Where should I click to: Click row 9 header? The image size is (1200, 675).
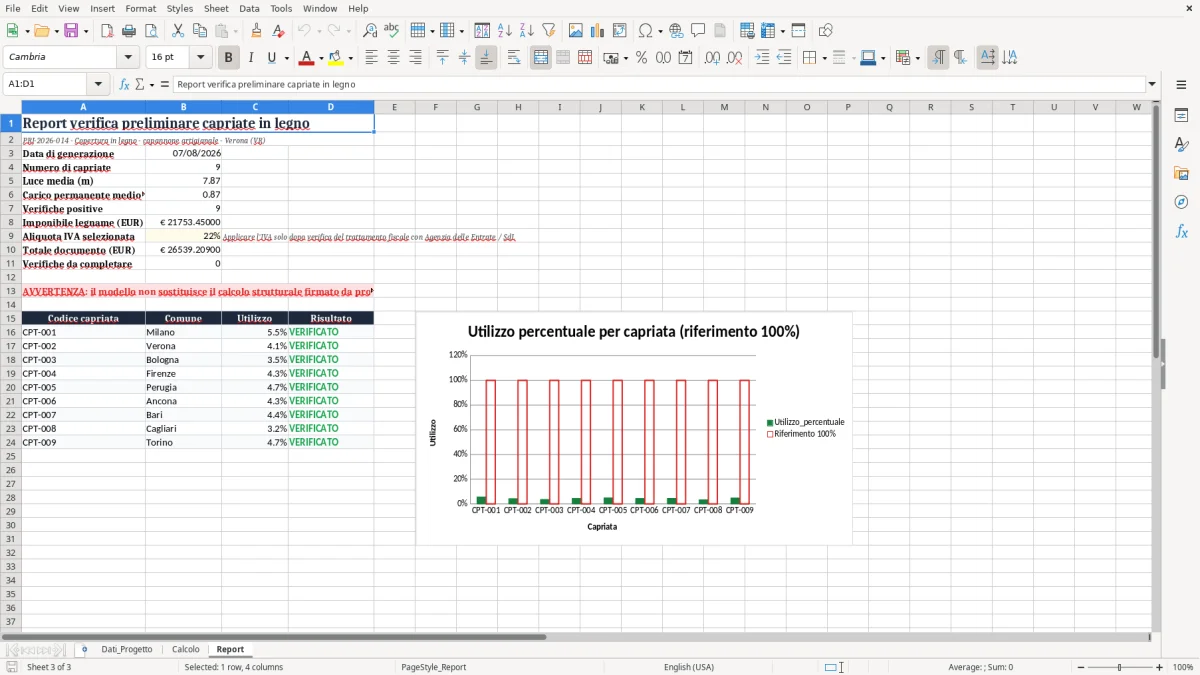pos(10,236)
